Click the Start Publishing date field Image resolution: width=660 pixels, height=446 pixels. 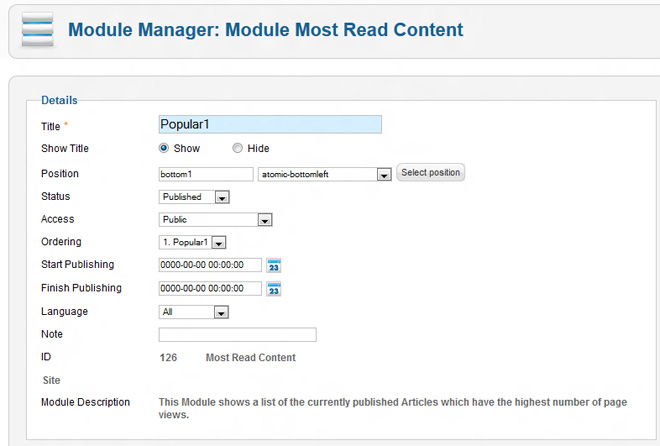pos(210,265)
